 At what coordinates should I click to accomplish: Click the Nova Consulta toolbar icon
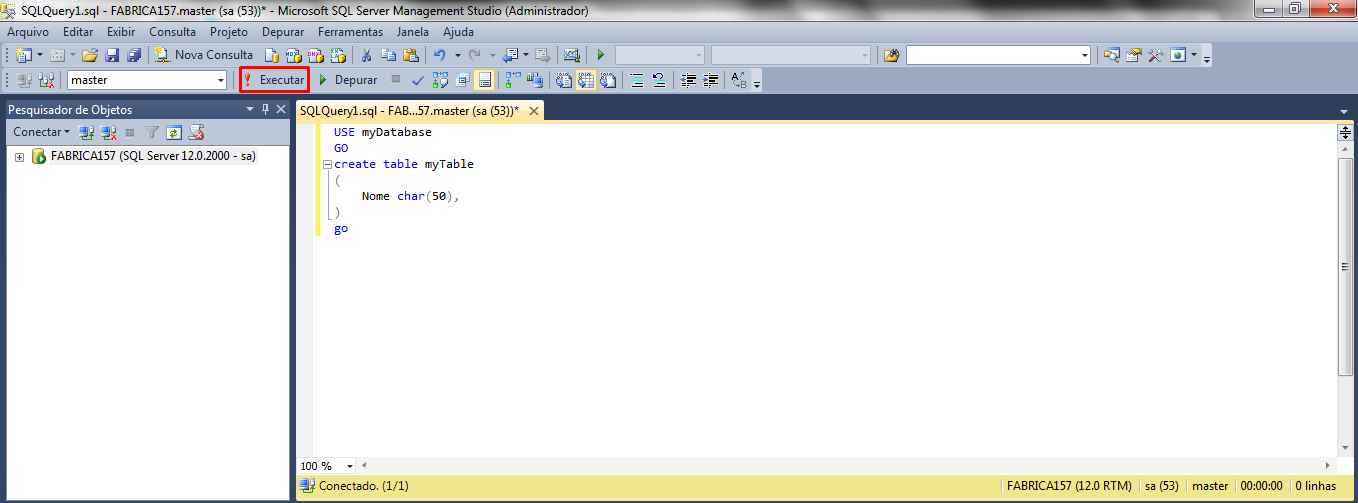204,55
